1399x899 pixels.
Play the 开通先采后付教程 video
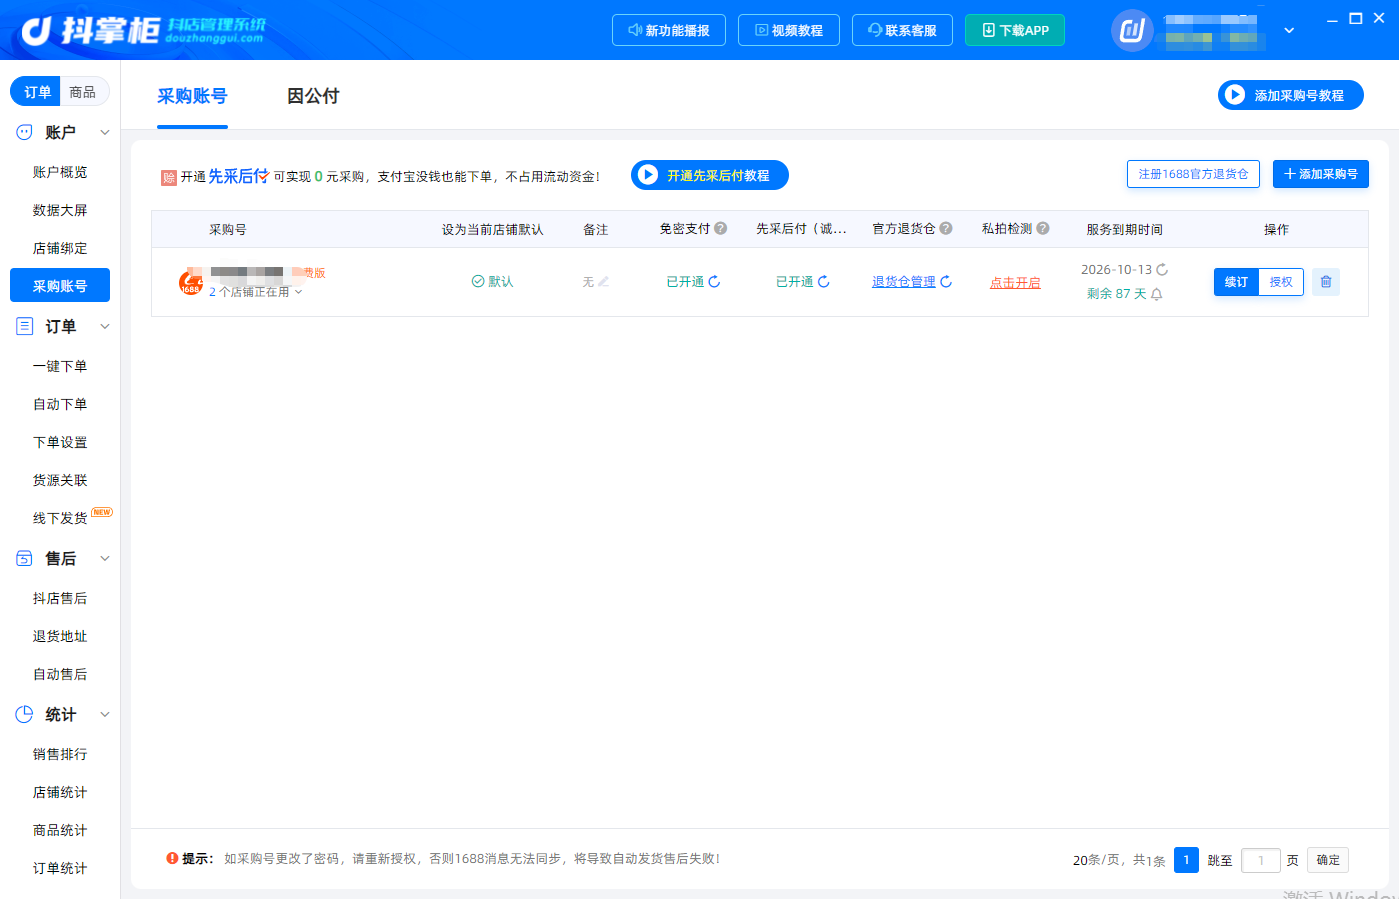coord(710,175)
